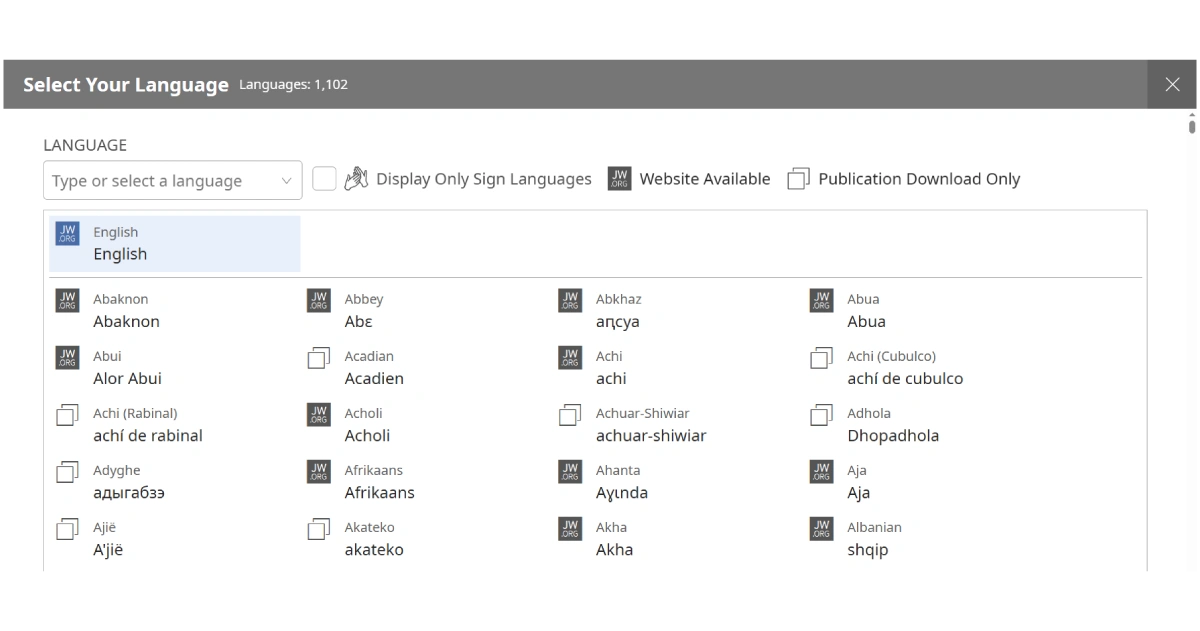Image resolution: width=1200 pixels, height=631 pixels.
Task: Open the language combo box arrow
Action: (x=286, y=181)
